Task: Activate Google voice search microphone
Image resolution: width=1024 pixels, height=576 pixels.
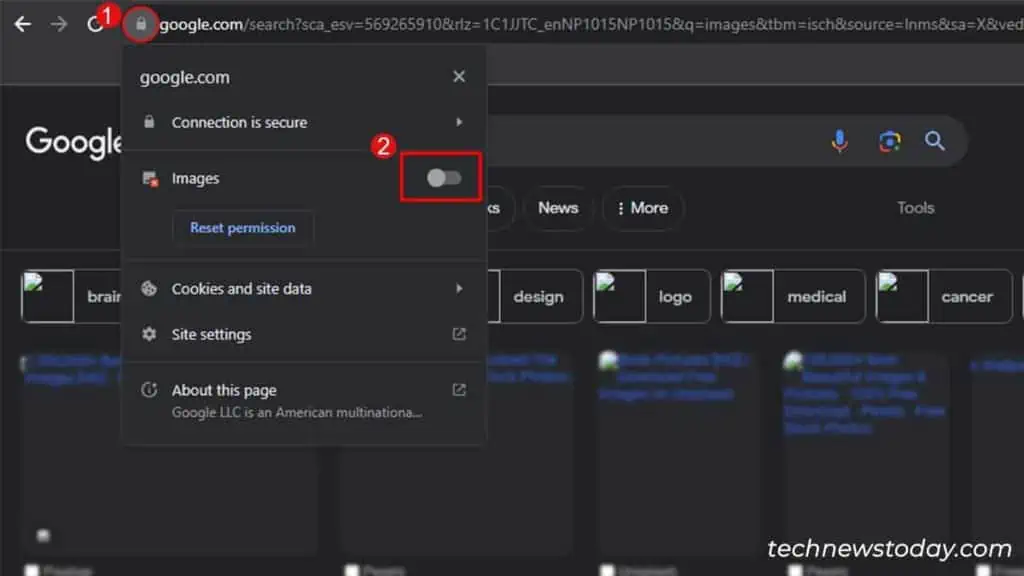Action: (x=839, y=141)
